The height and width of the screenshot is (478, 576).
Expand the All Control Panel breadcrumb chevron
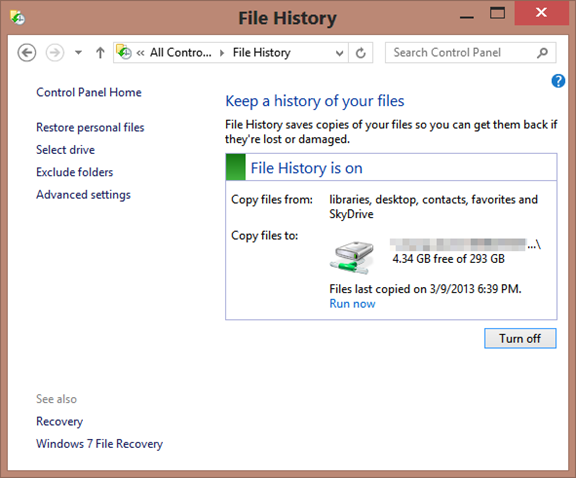point(222,53)
